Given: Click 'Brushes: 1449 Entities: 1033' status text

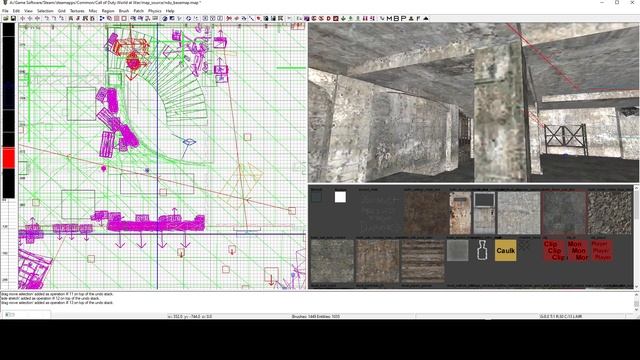Looking at the screenshot, I should point(316,316).
